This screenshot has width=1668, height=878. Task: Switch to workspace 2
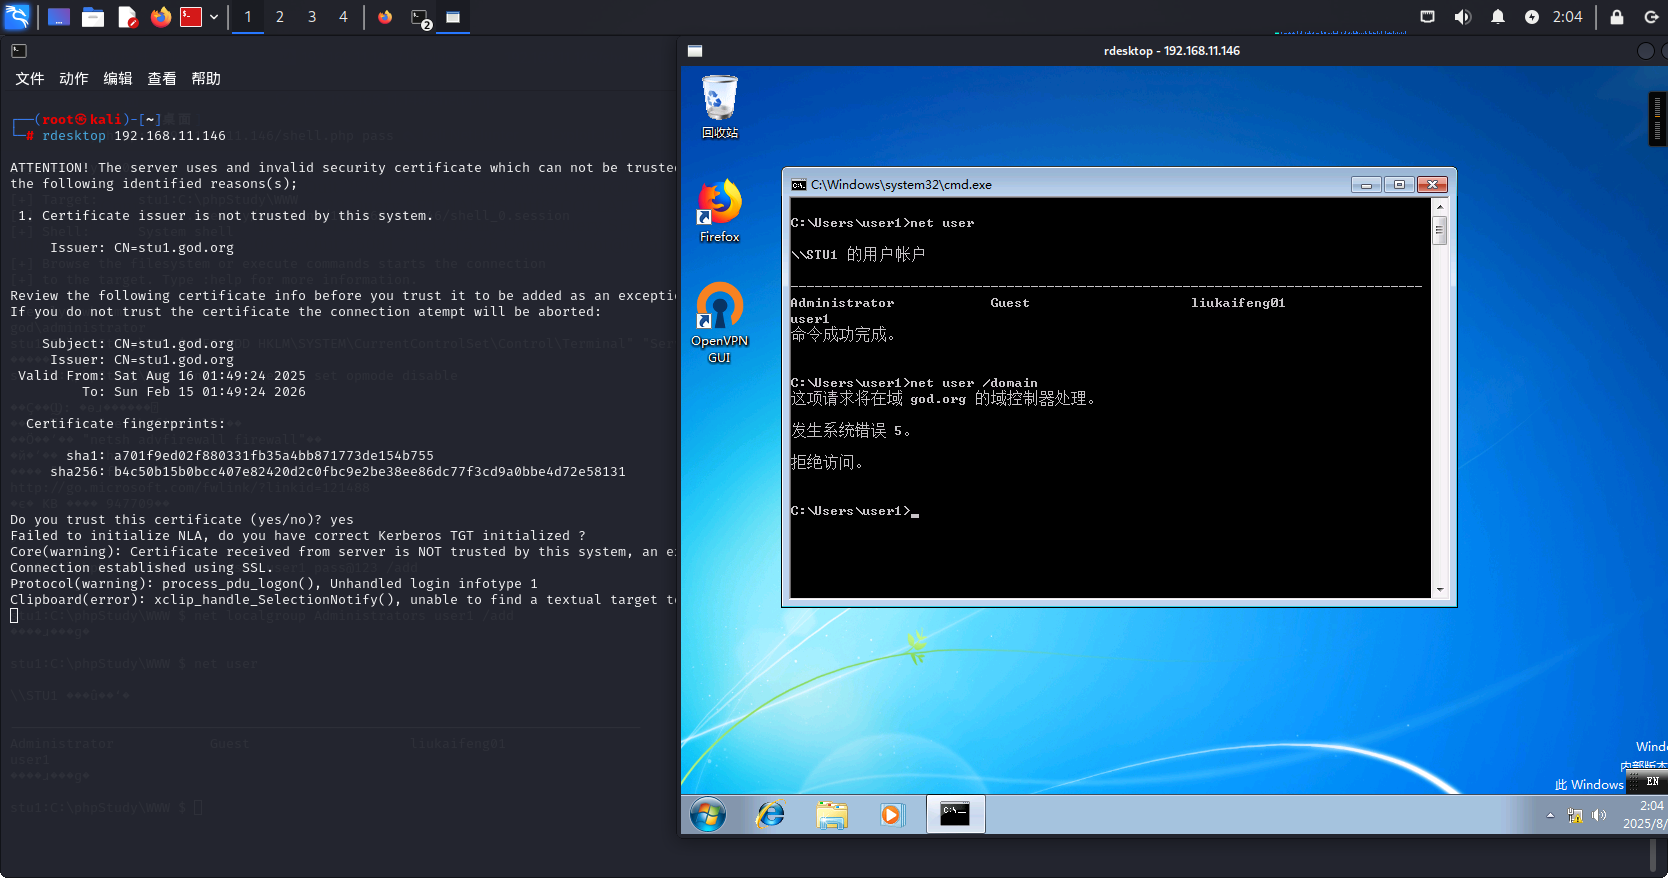point(280,17)
